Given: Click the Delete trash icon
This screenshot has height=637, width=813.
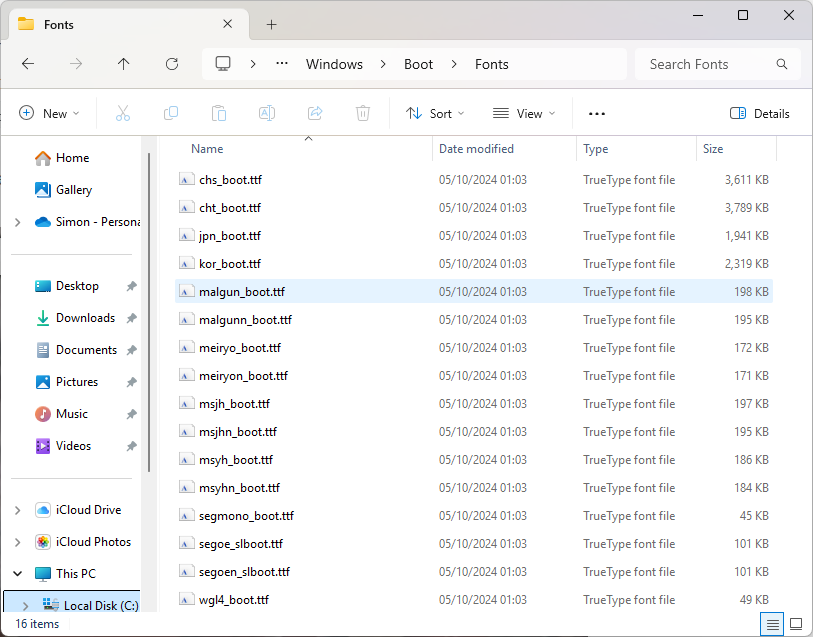Looking at the screenshot, I should click(x=363, y=113).
